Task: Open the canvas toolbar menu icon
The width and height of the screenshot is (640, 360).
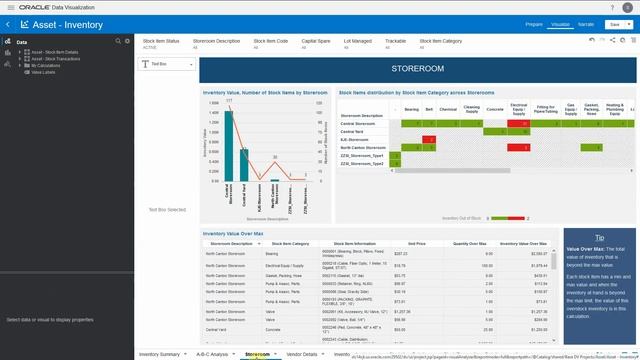Action: click(633, 40)
